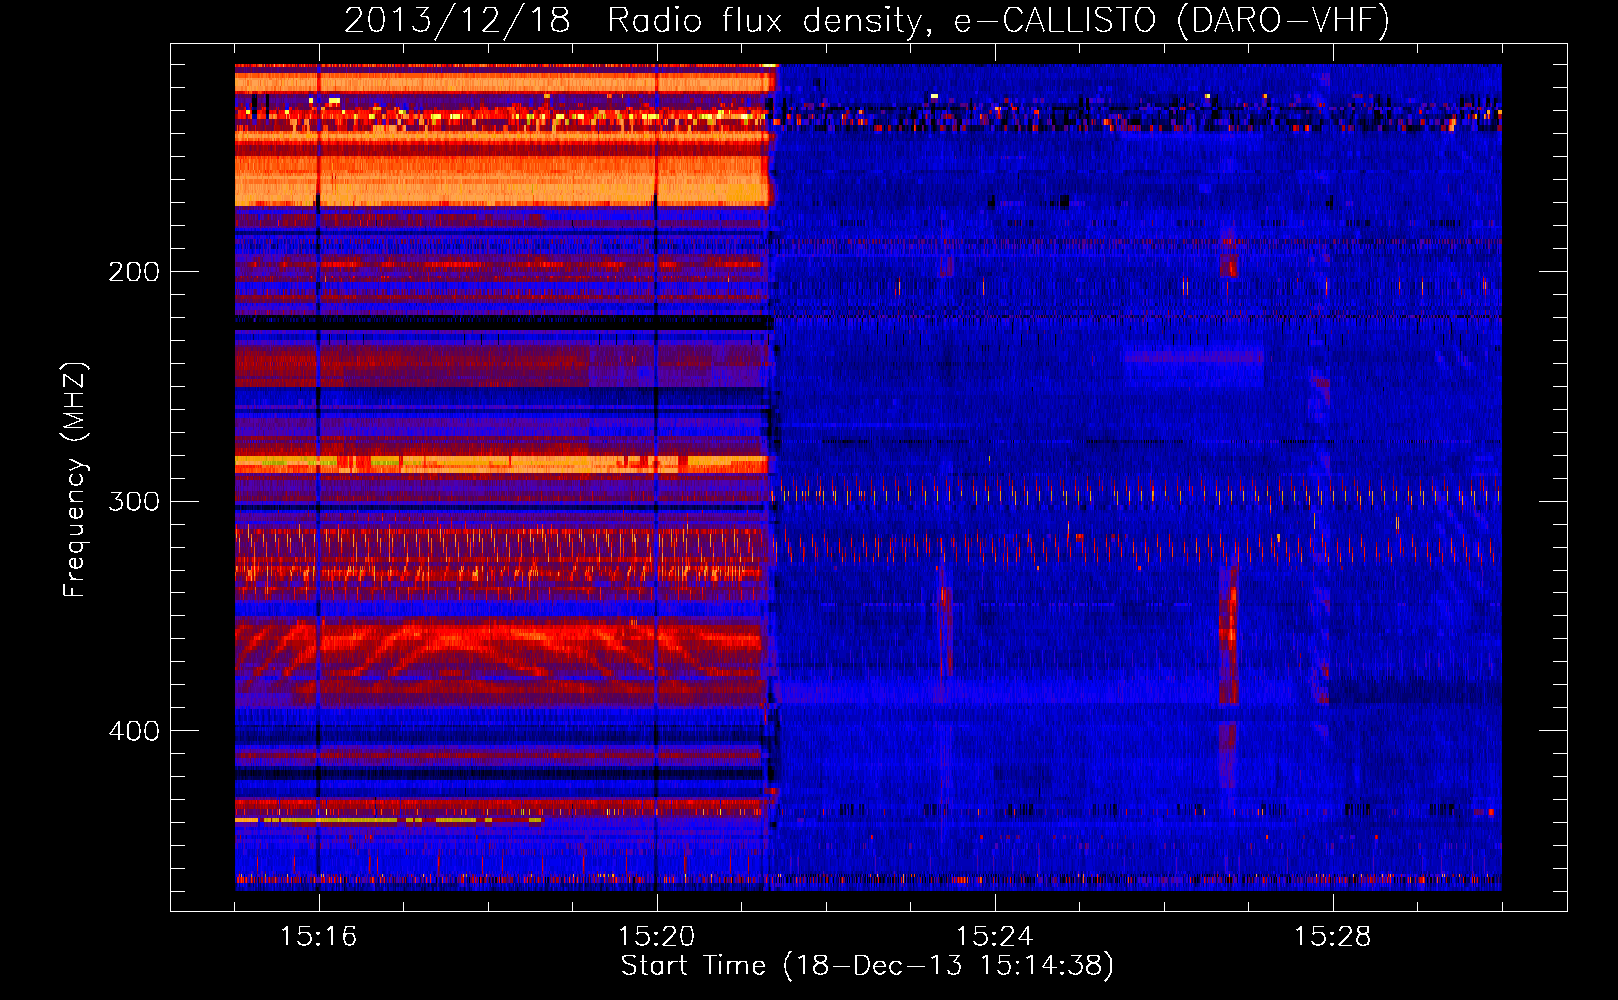Click the 200 frequency tick label
This screenshot has width=1618, height=1000.
coord(134,271)
